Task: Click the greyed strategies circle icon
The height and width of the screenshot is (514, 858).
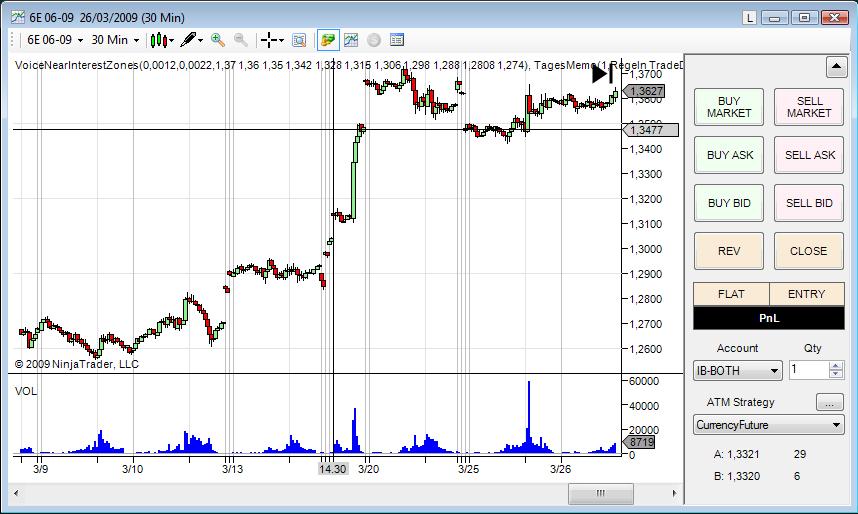Action: pos(374,40)
